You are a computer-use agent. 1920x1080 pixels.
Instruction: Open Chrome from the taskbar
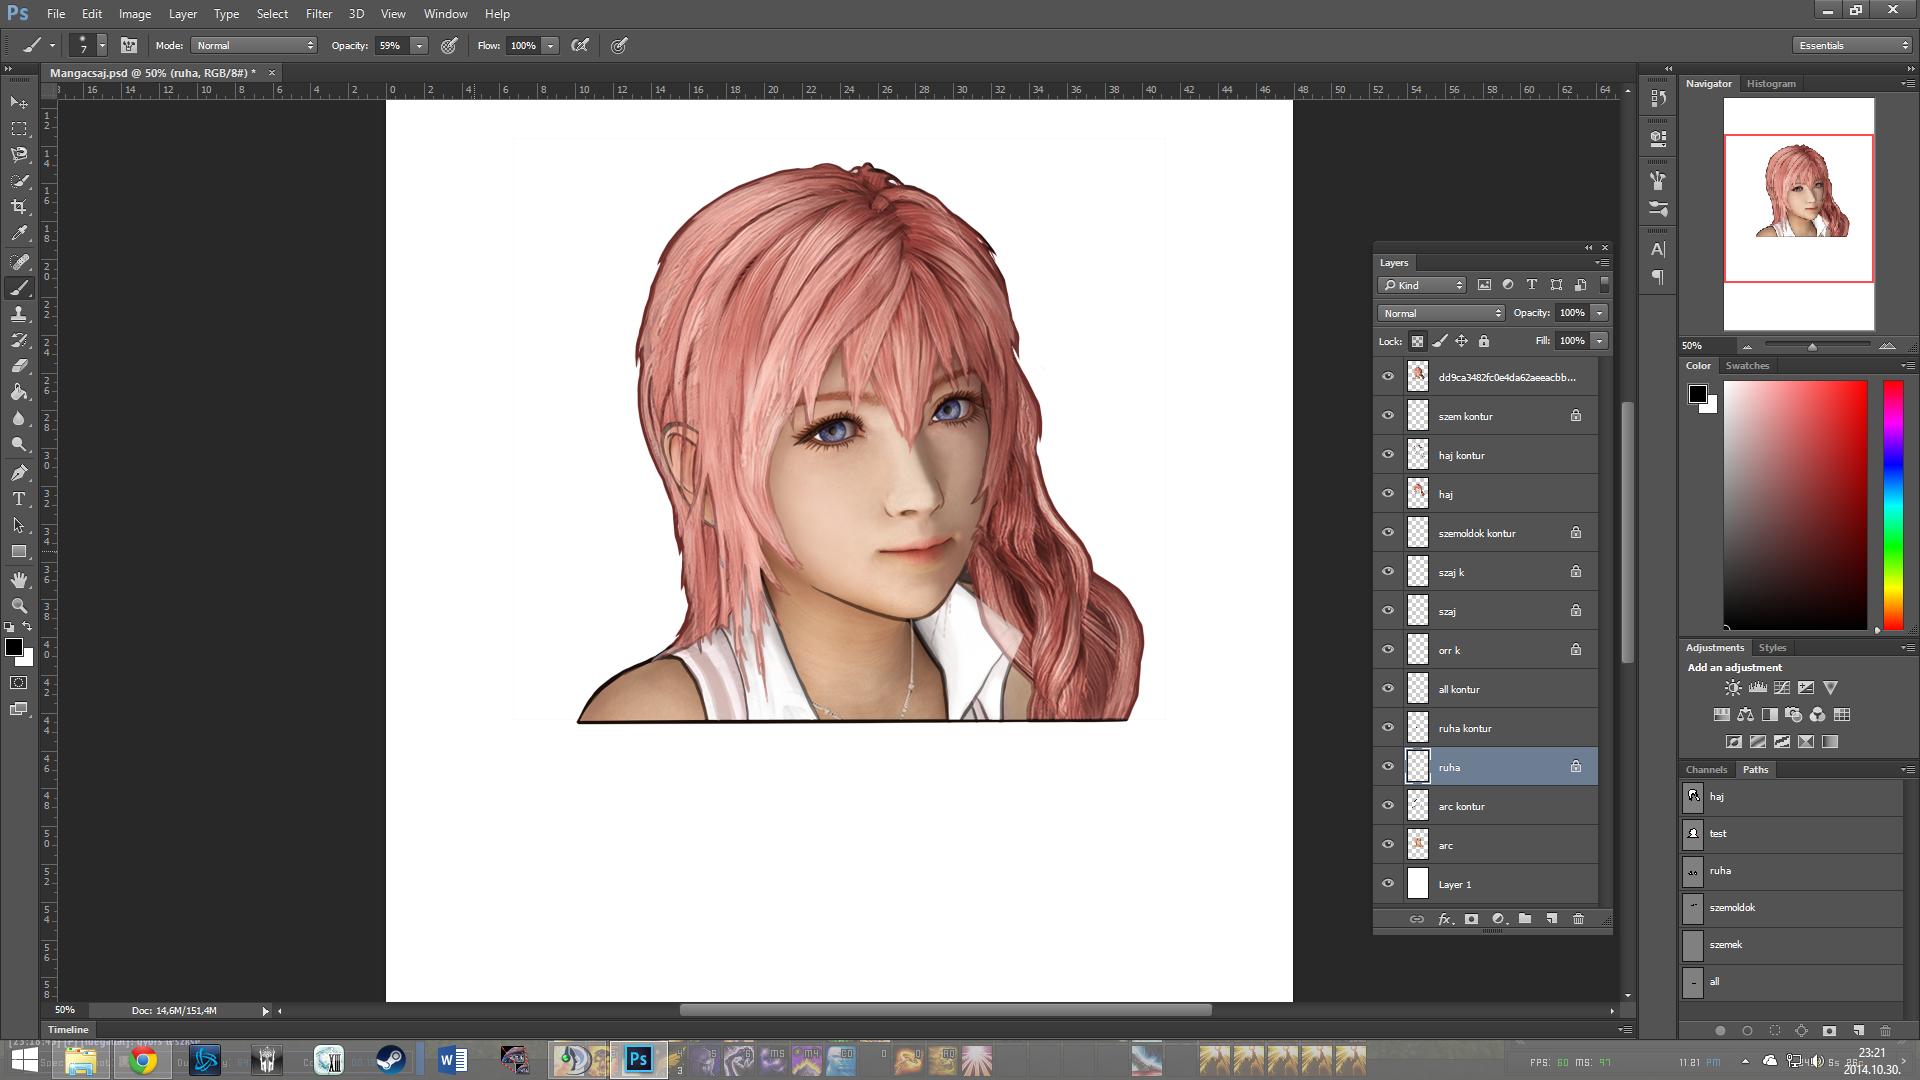pos(143,1061)
